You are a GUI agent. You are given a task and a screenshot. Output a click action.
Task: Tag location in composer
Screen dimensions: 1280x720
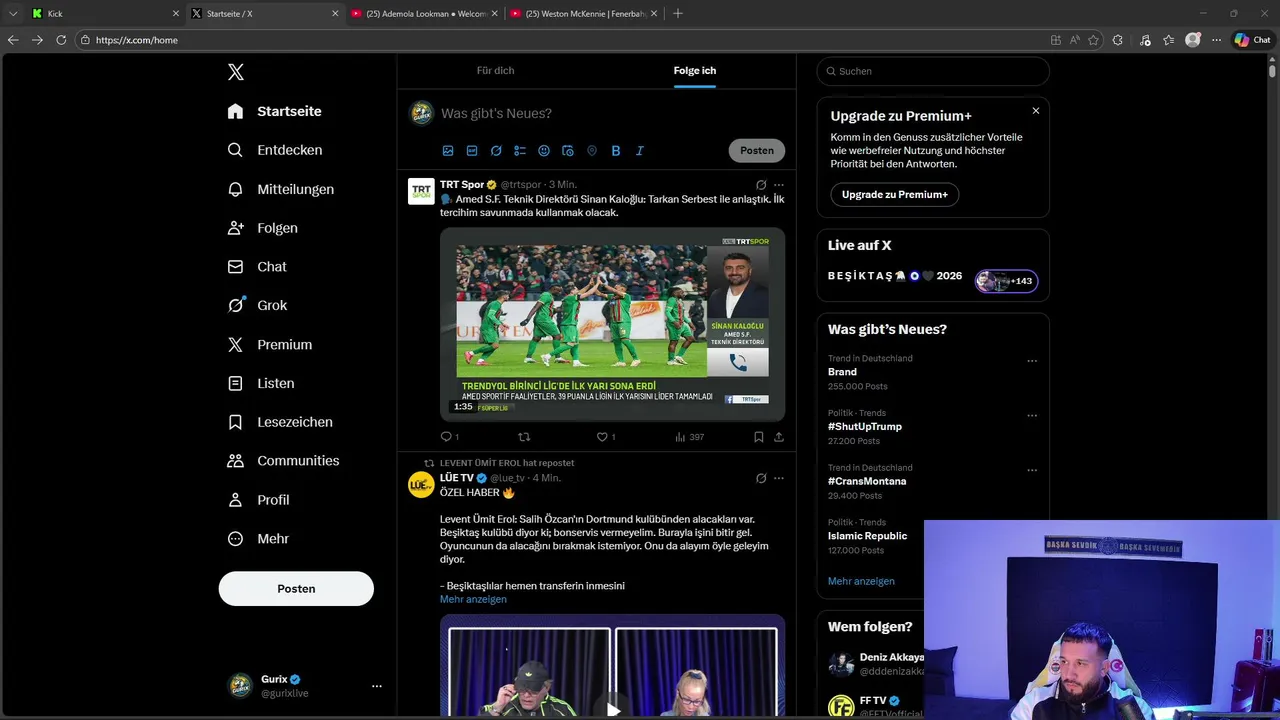(592, 151)
